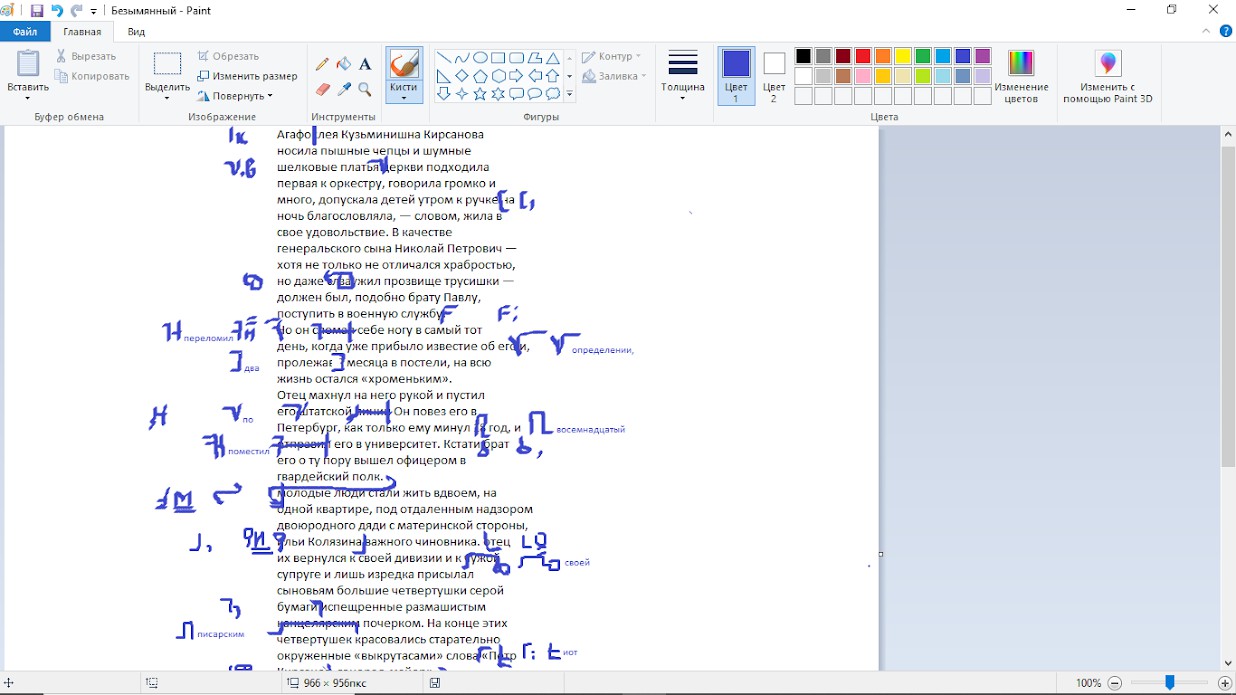Click Вырезать cut button
The image size is (1236, 695).
pyautogui.click(x=86, y=57)
